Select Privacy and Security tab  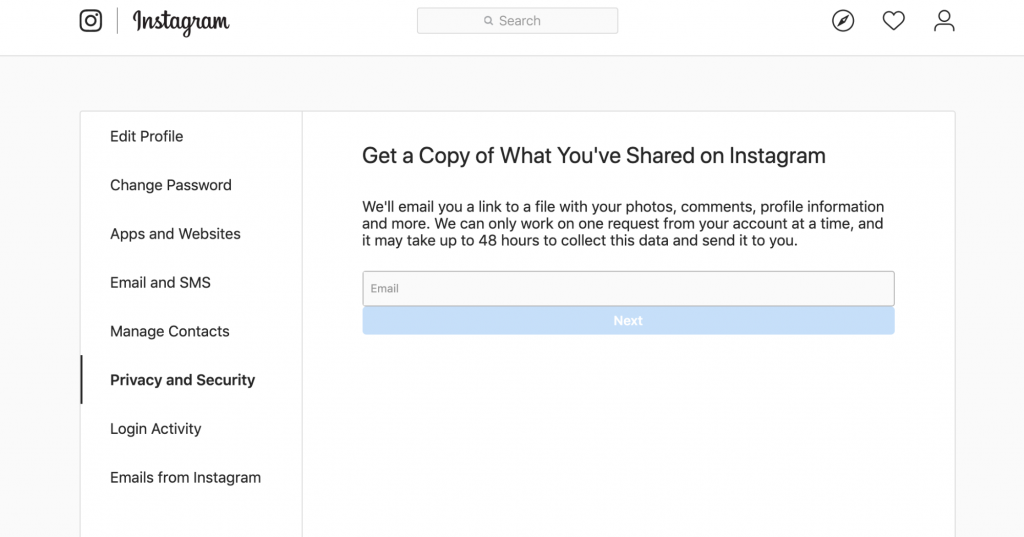(x=182, y=380)
